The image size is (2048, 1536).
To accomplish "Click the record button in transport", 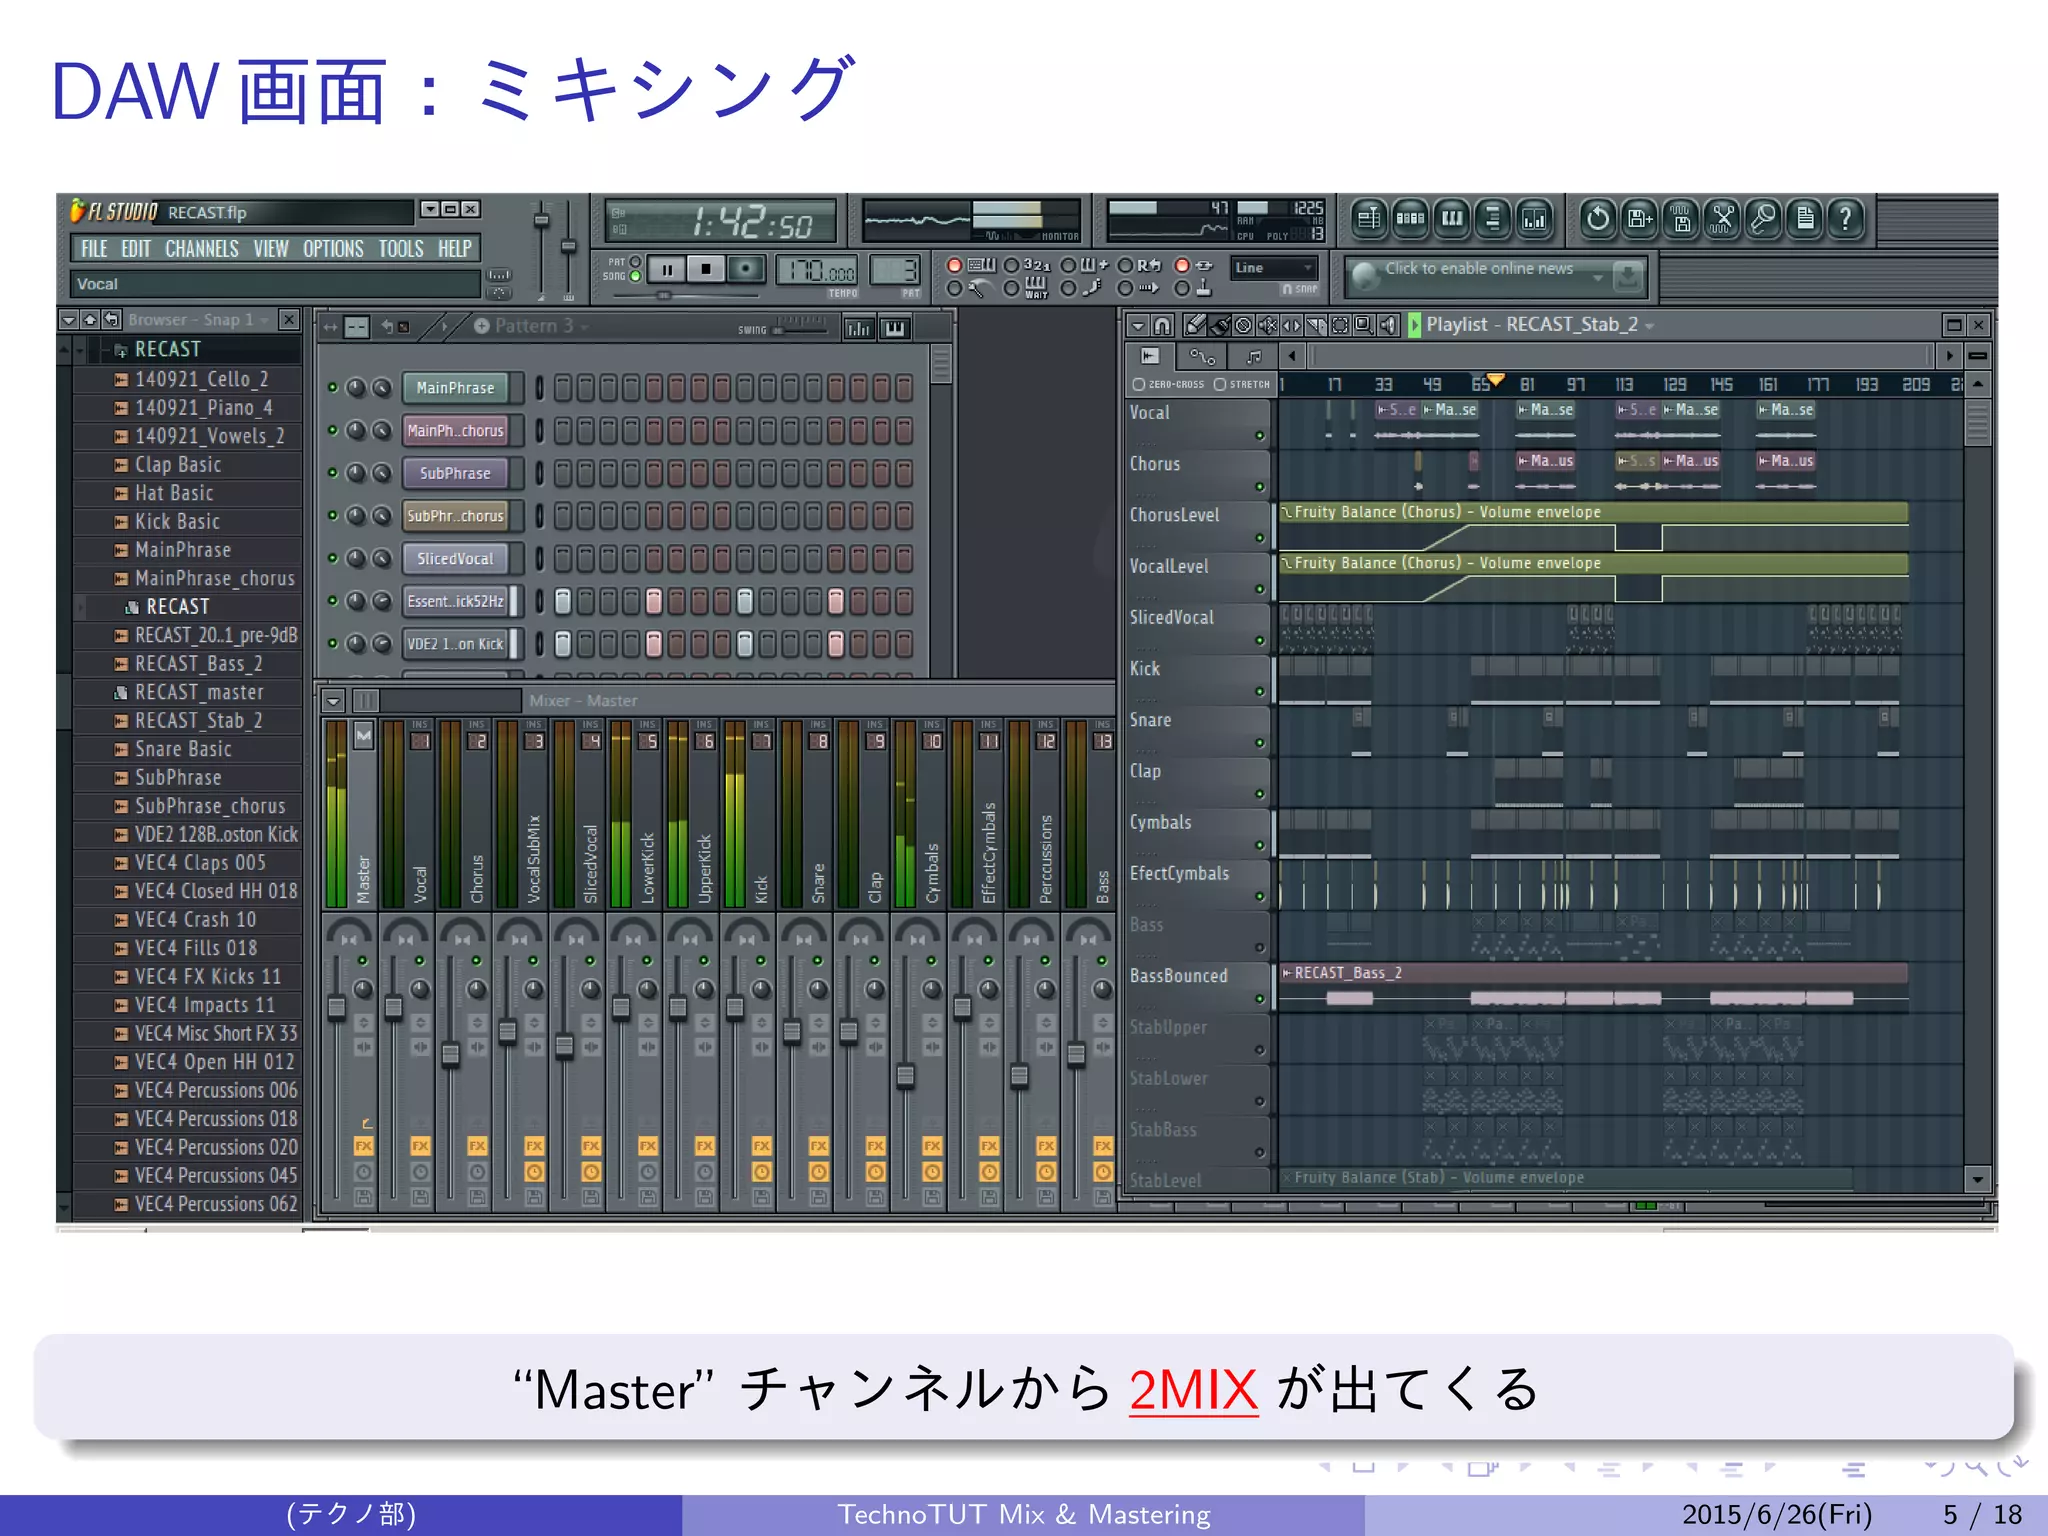I will click(x=745, y=269).
